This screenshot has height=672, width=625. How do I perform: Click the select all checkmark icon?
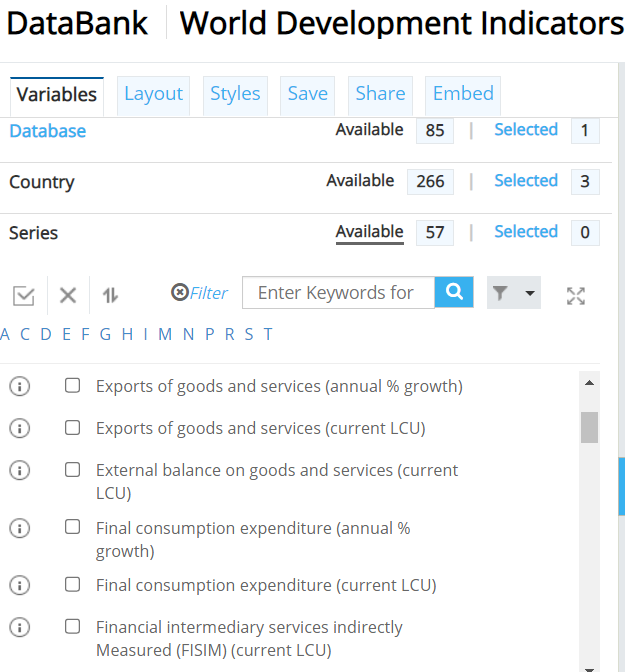tap(24, 295)
